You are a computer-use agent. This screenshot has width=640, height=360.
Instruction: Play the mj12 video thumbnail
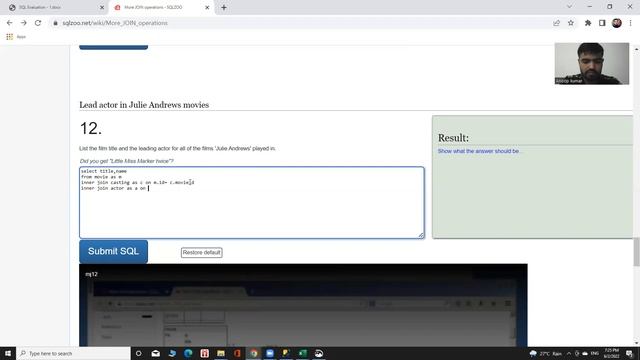pyautogui.click(x=303, y=305)
